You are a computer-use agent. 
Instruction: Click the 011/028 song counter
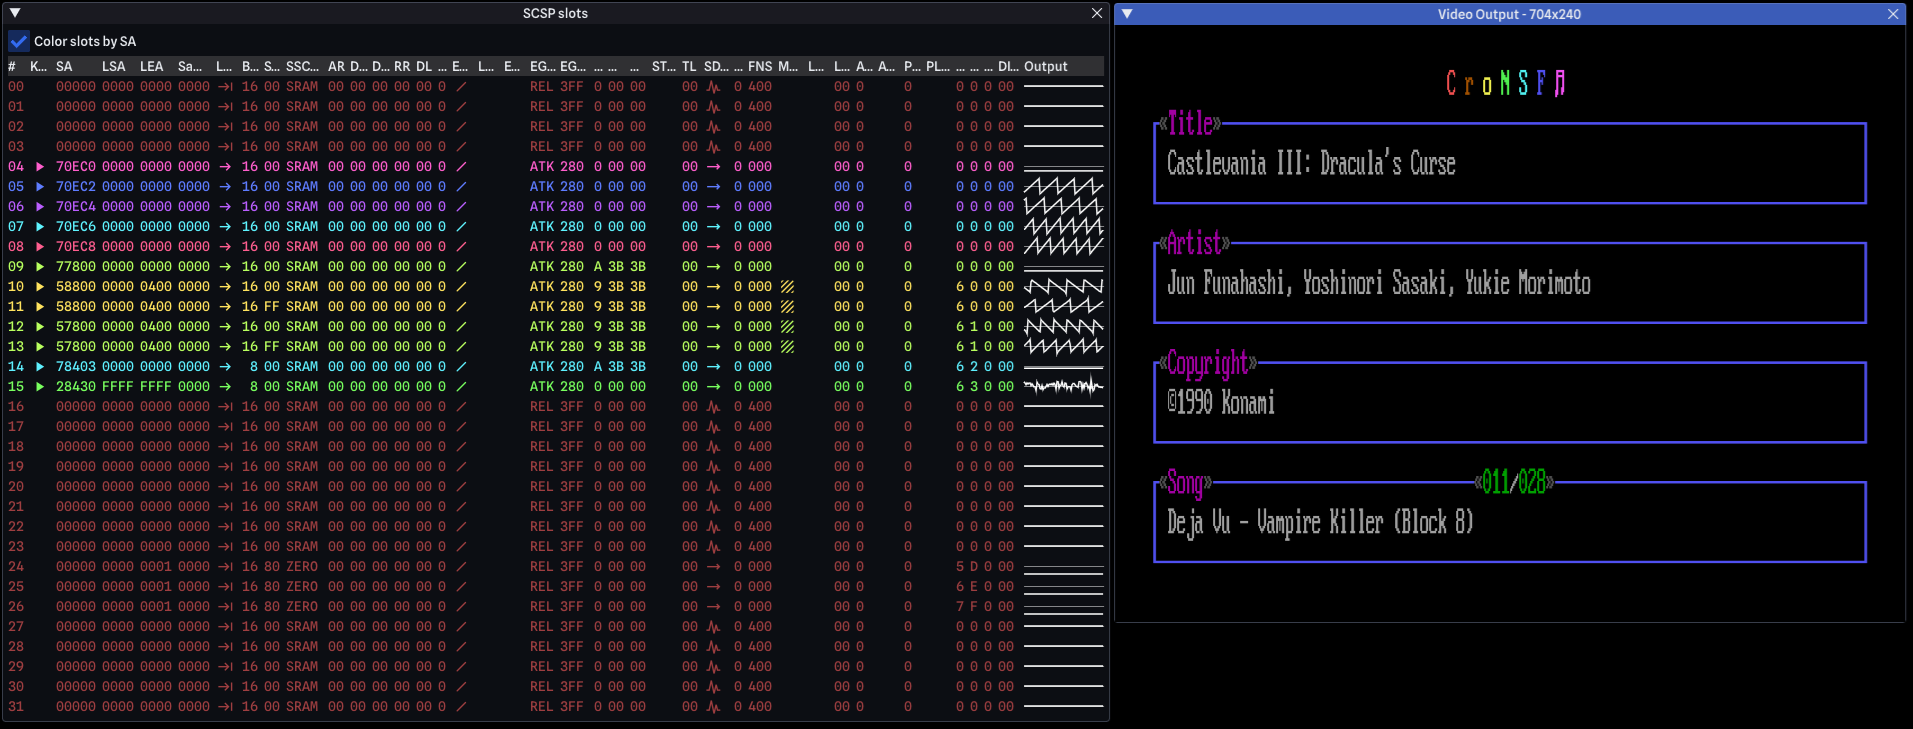1515,483
